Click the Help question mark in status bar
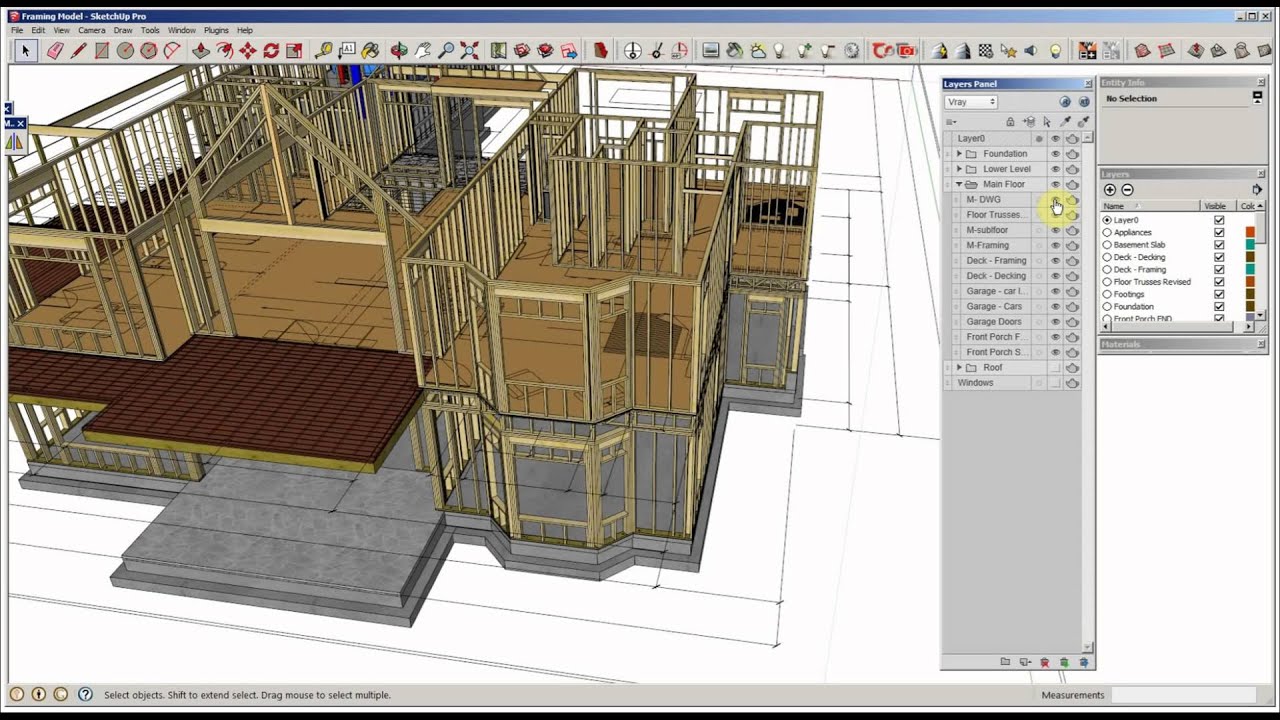The width and height of the screenshot is (1280, 720). 85,694
